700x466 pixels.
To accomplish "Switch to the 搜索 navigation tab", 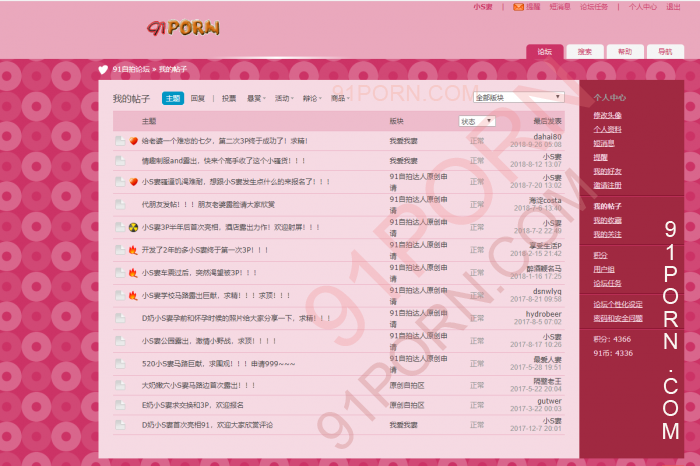I will (584, 52).
